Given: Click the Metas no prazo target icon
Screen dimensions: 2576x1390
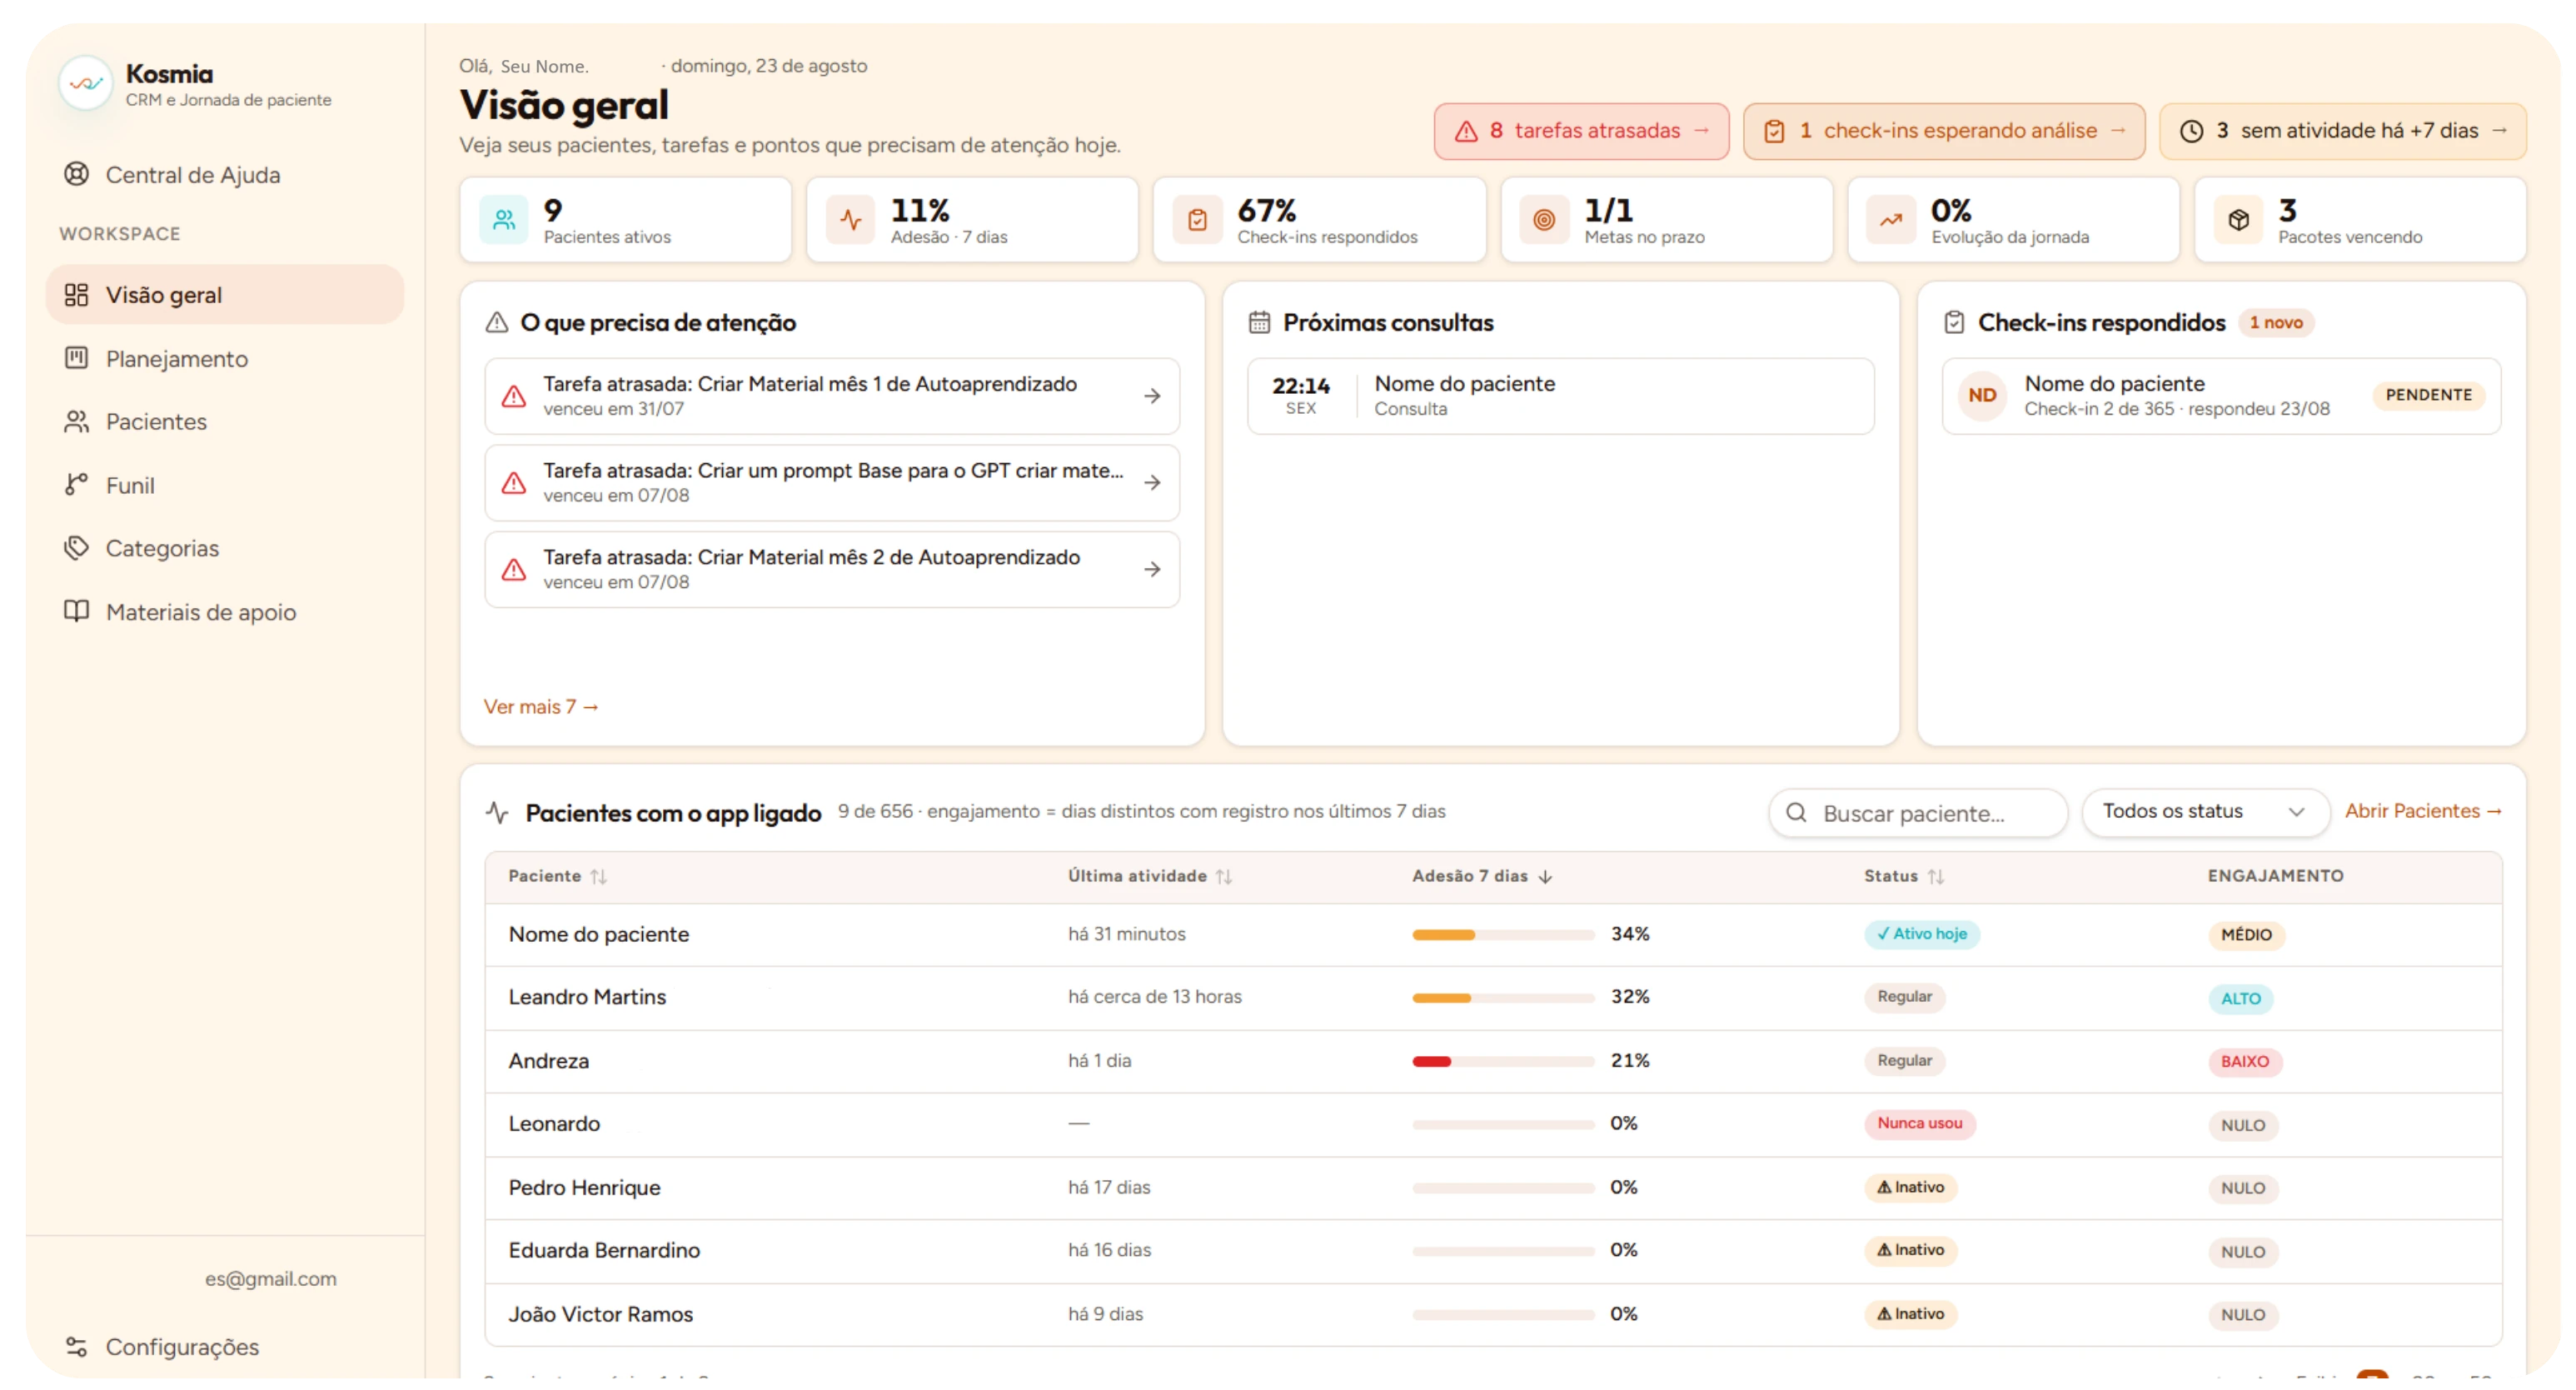Looking at the screenshot, I should pyautogui.click(x=1544, y=220).
